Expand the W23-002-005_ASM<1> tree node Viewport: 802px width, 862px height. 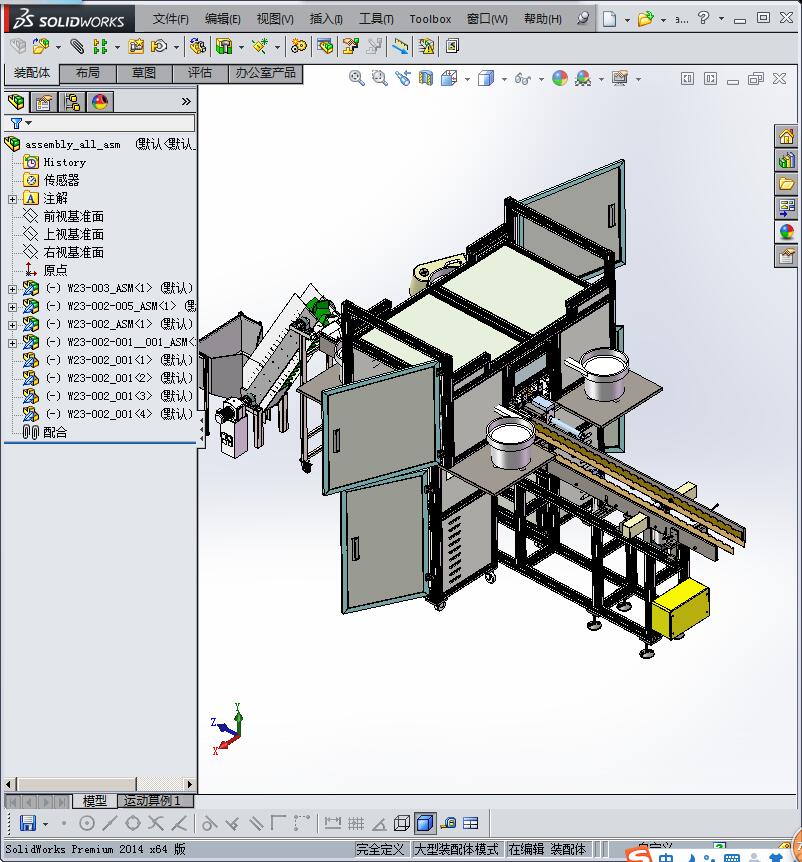(x=12, y=307)
